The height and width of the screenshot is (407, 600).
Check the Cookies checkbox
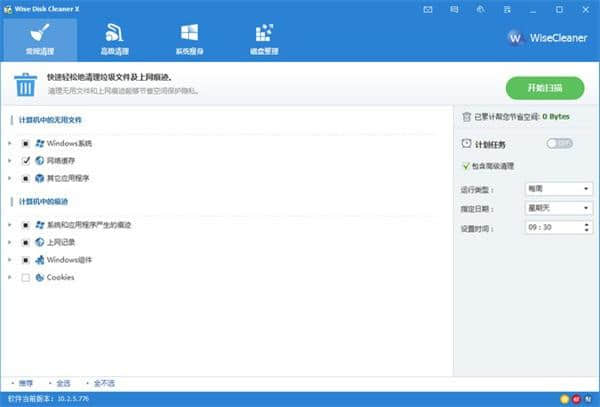pos(25,277)
